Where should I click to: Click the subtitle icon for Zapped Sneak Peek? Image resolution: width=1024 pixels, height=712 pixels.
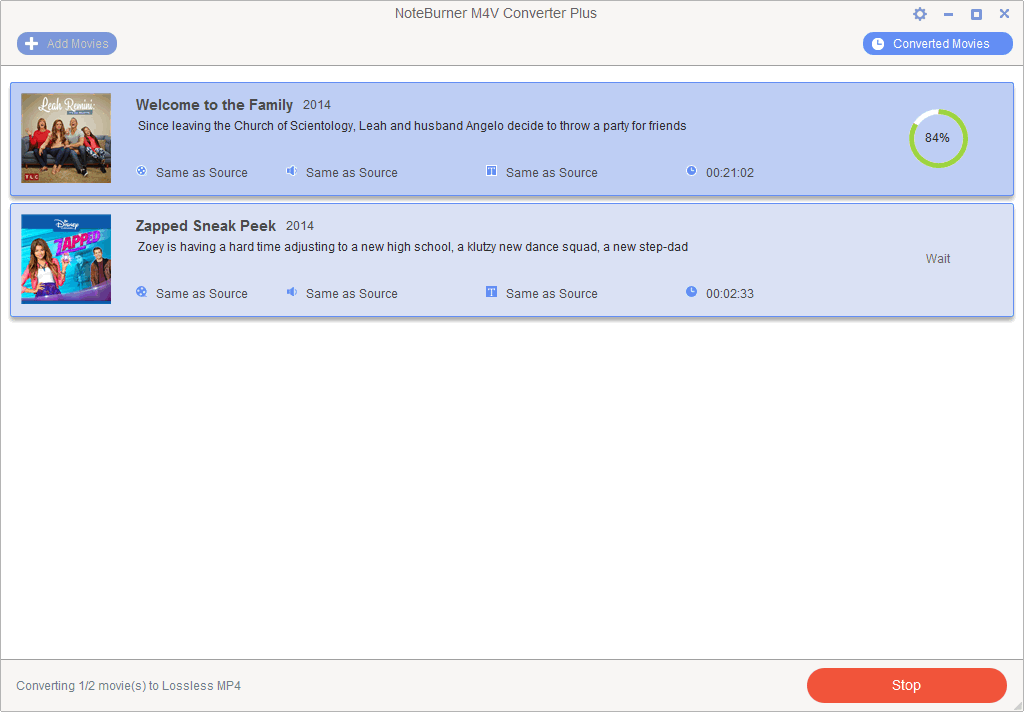(491, 292)
